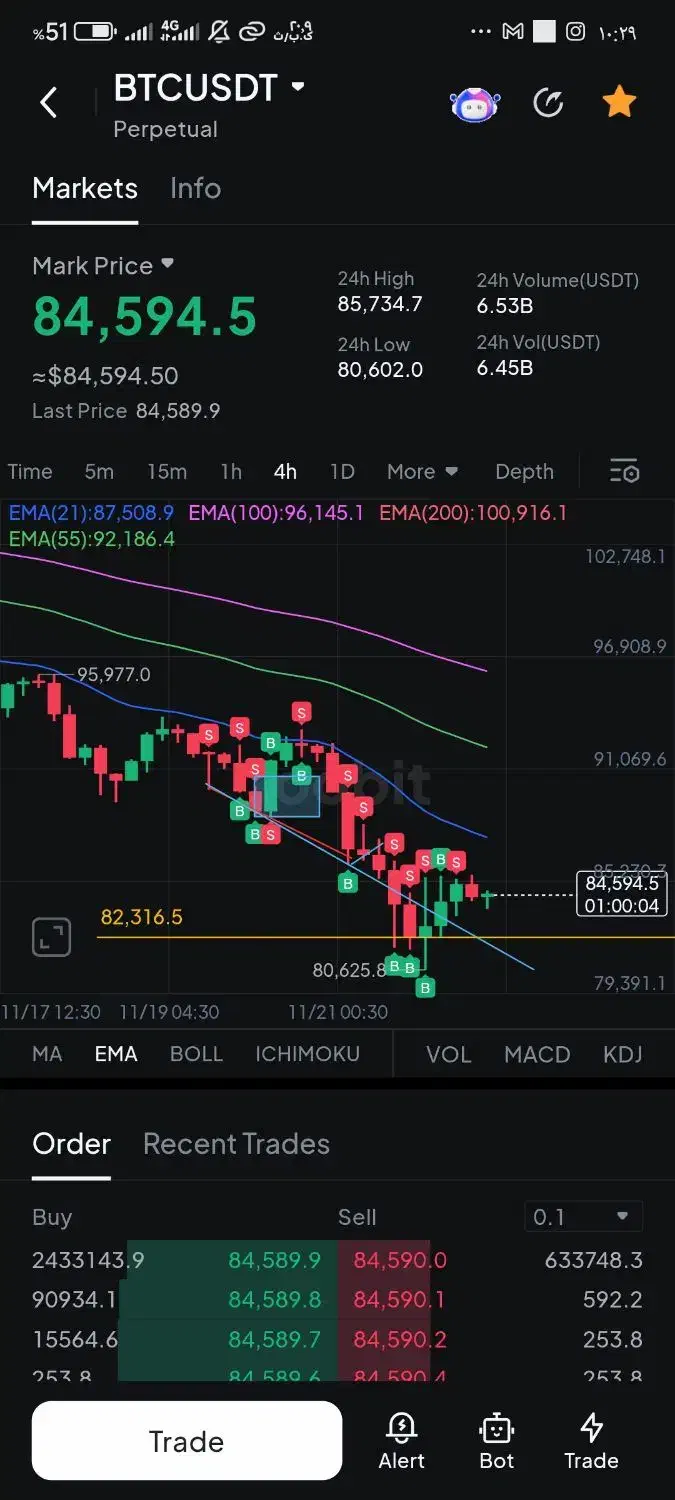675x1500 pixels.
Task: Select 4h timeframe
Action: [285, 471]
